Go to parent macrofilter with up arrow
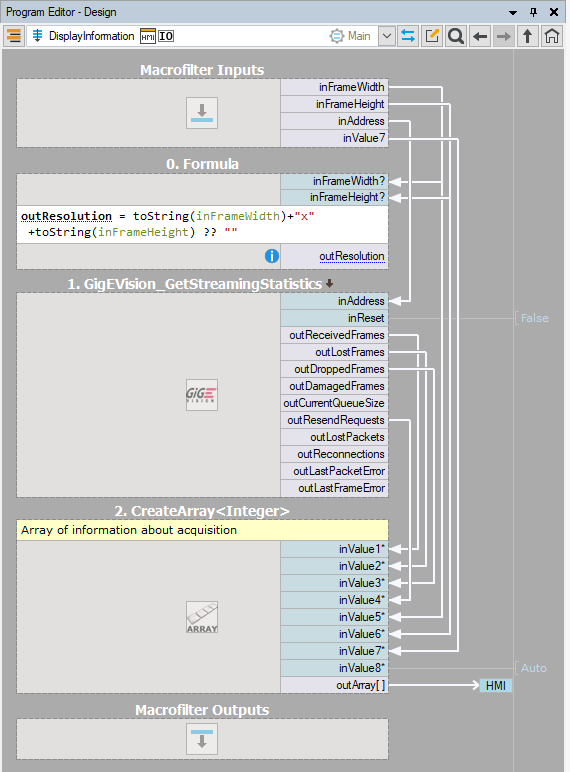The height and width of the screenshot is (772, 570). 527,36
